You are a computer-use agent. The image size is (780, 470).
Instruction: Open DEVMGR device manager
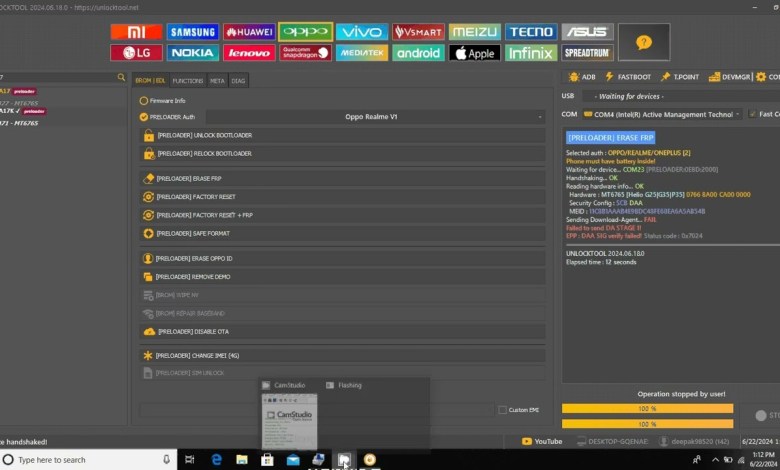[730, 77]
